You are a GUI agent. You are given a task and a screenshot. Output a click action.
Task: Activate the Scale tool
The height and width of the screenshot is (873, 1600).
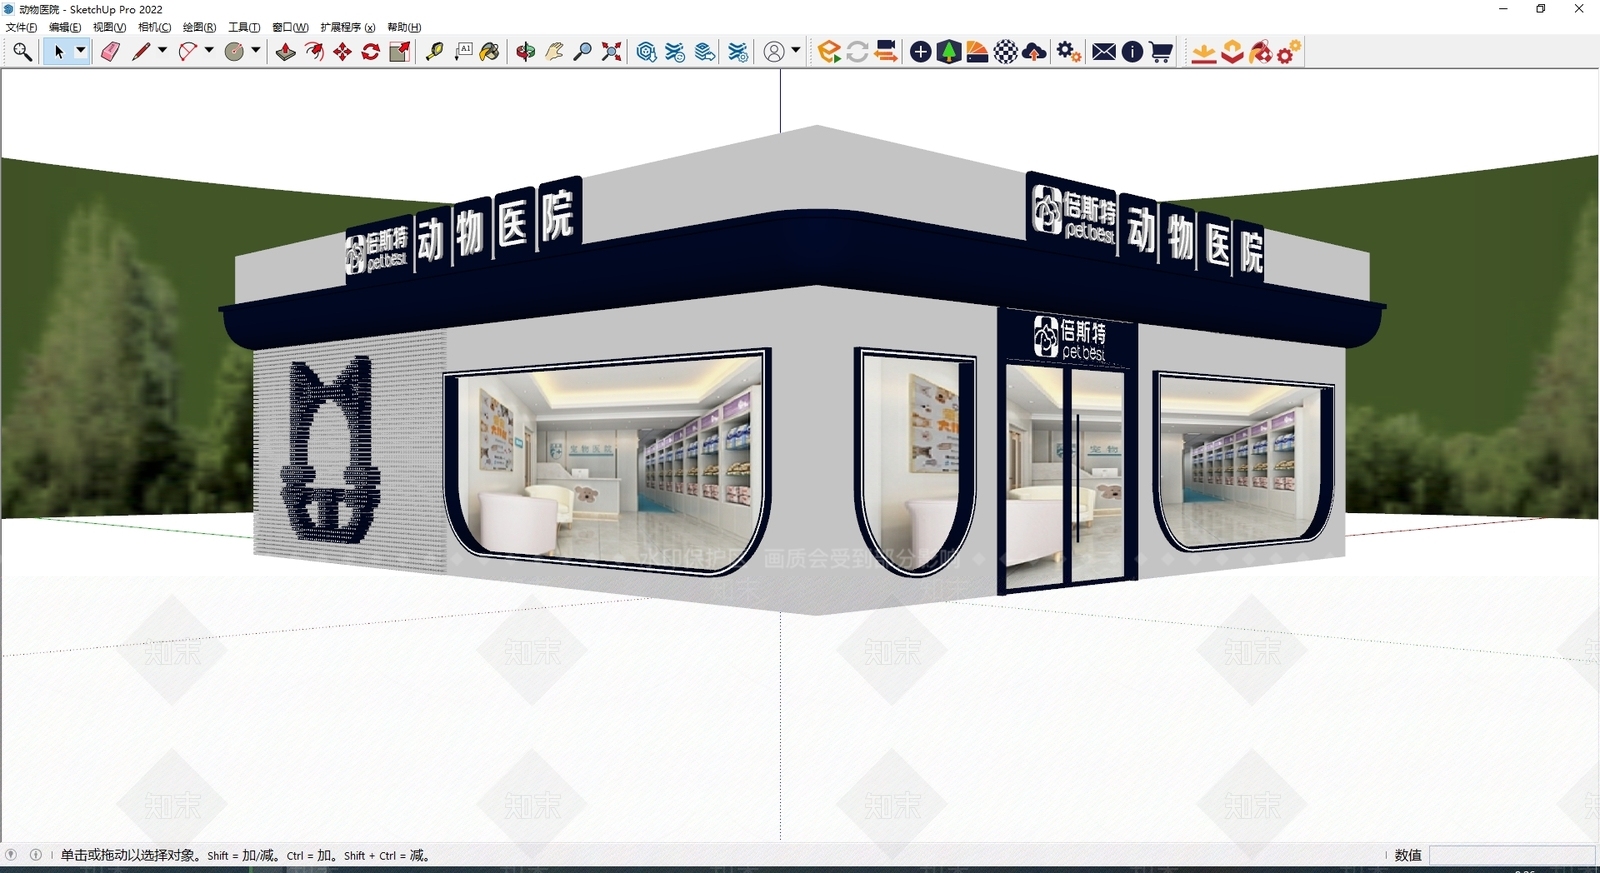[x=399, y=52]
